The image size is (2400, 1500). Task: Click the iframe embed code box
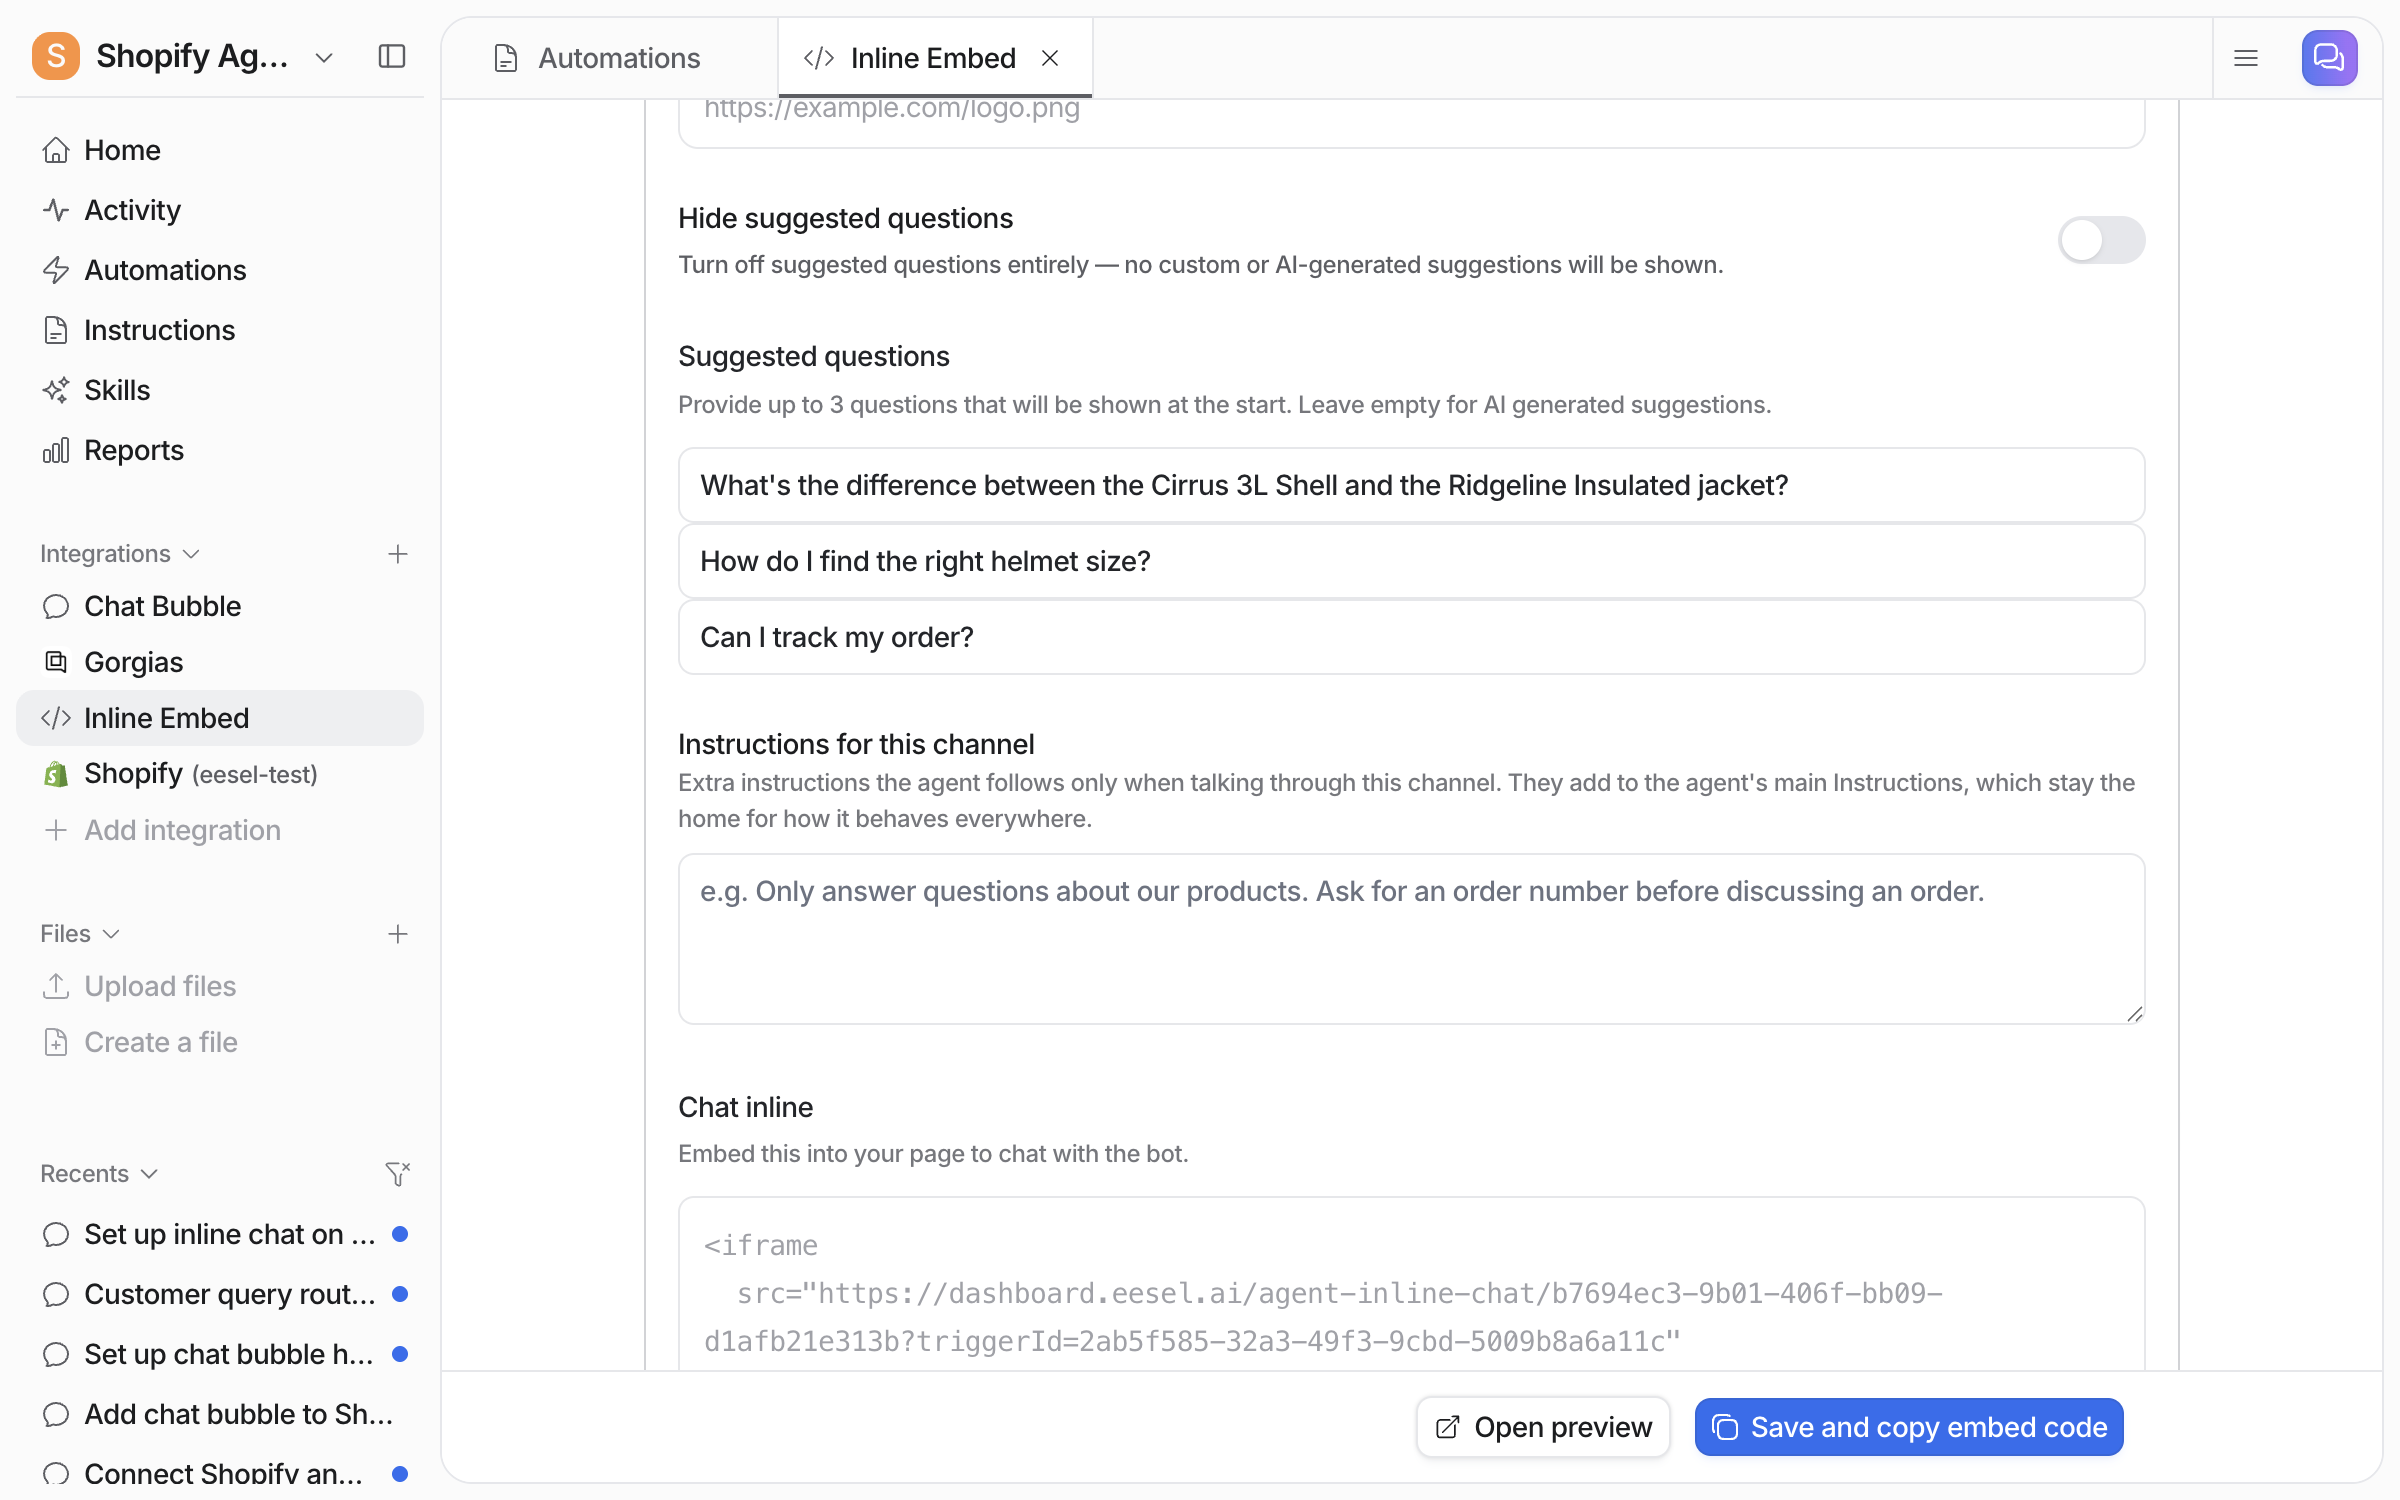click(1411, 1284)
